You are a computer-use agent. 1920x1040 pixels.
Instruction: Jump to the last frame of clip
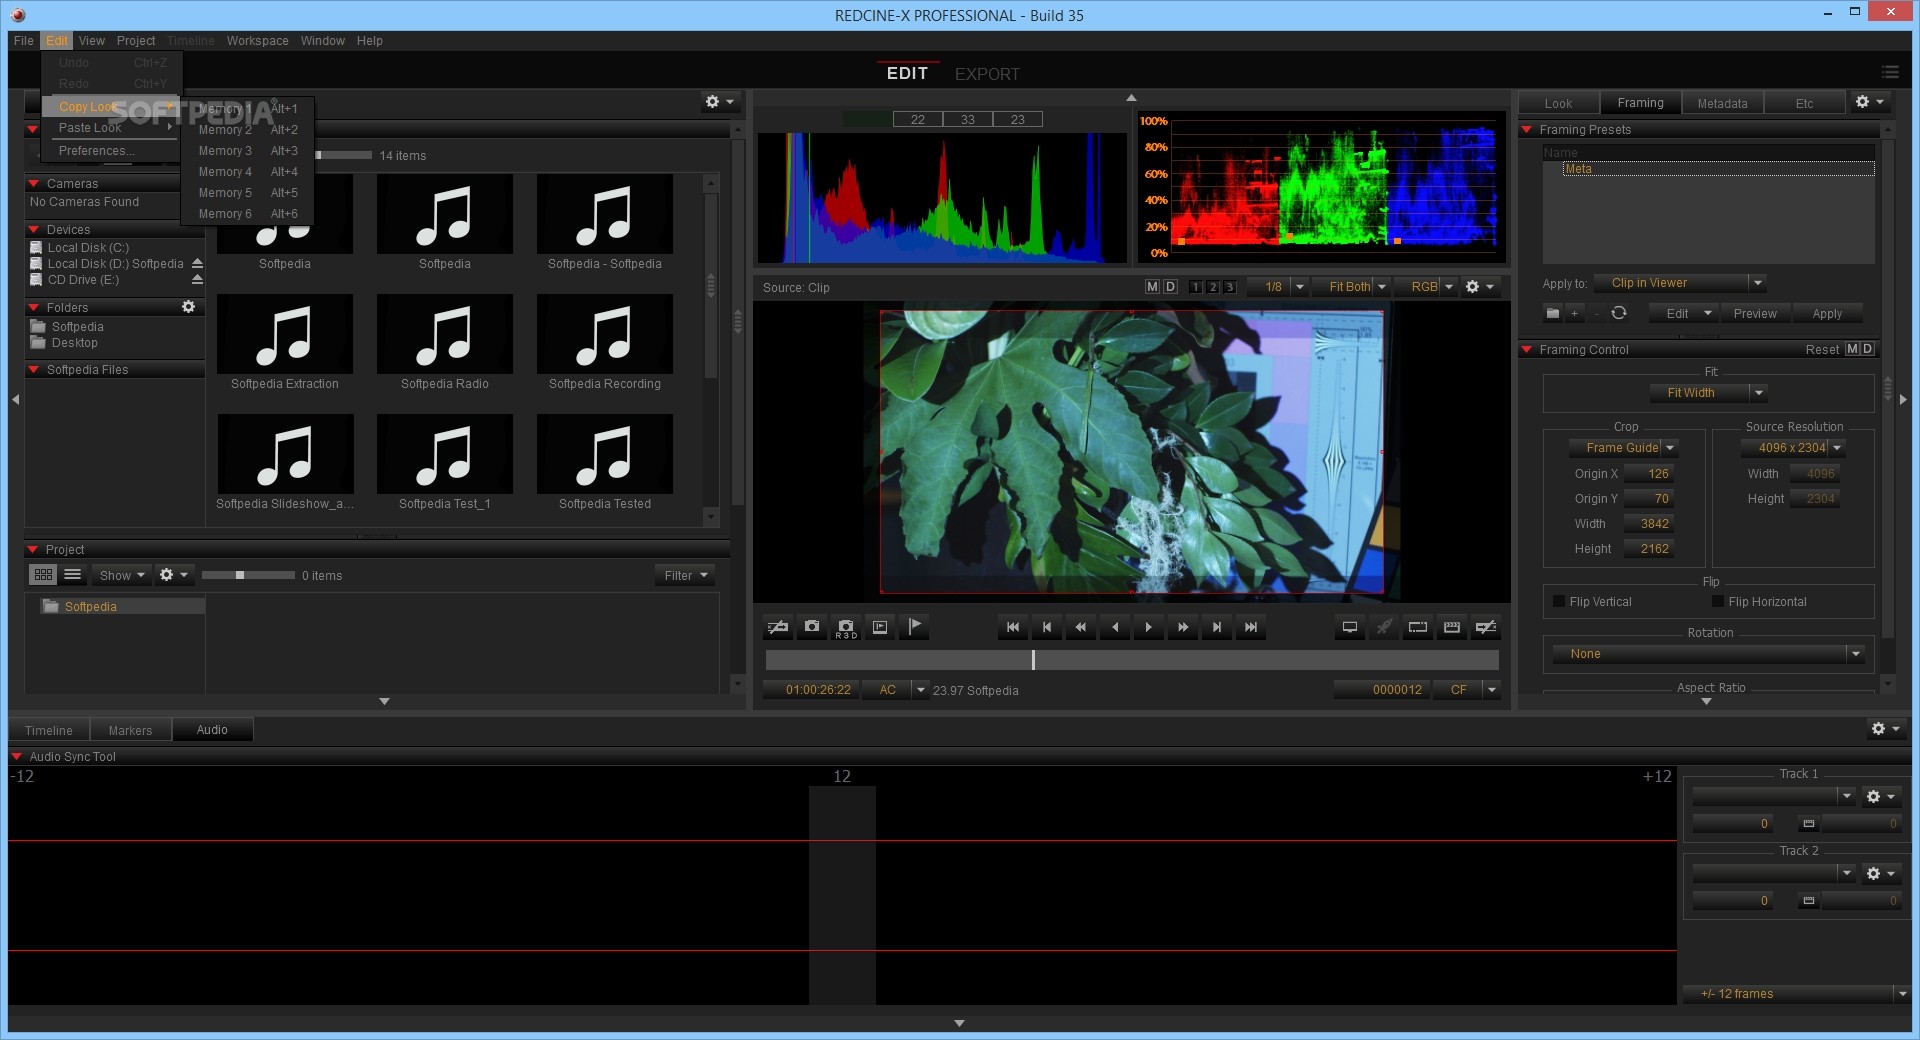[1251, 627]
